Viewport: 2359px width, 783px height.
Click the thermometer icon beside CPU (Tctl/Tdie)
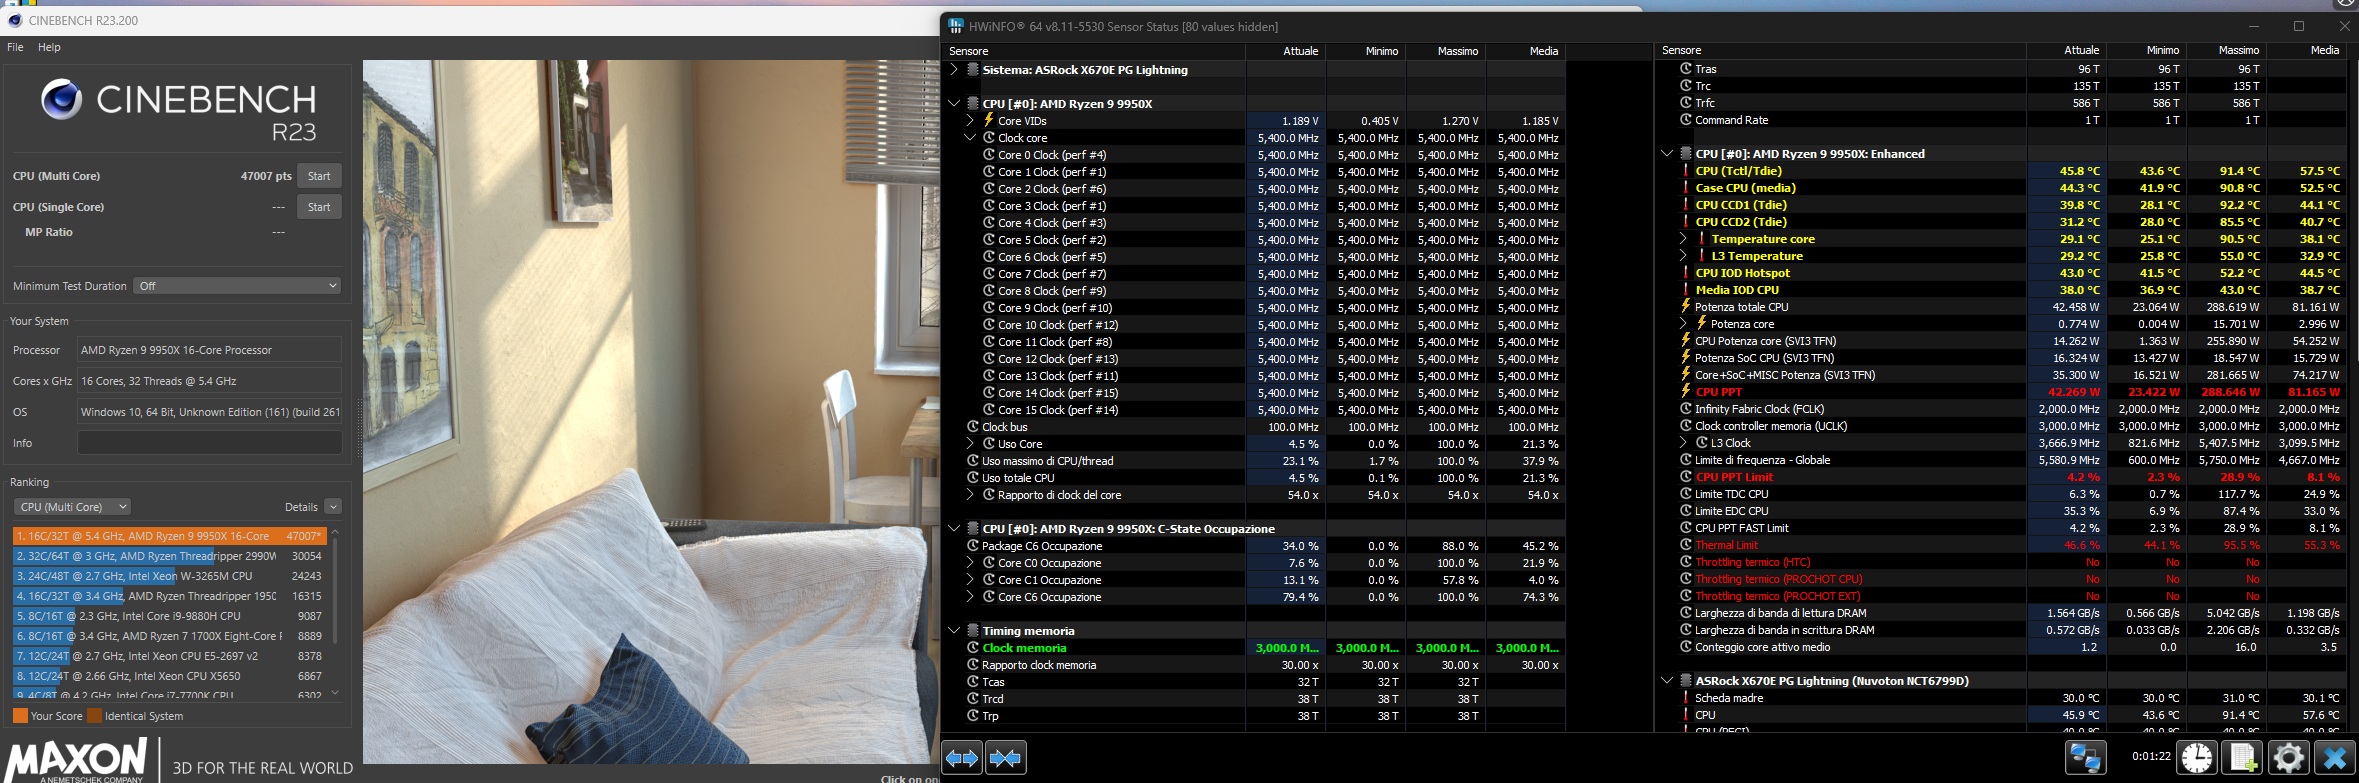[1685, 170]
